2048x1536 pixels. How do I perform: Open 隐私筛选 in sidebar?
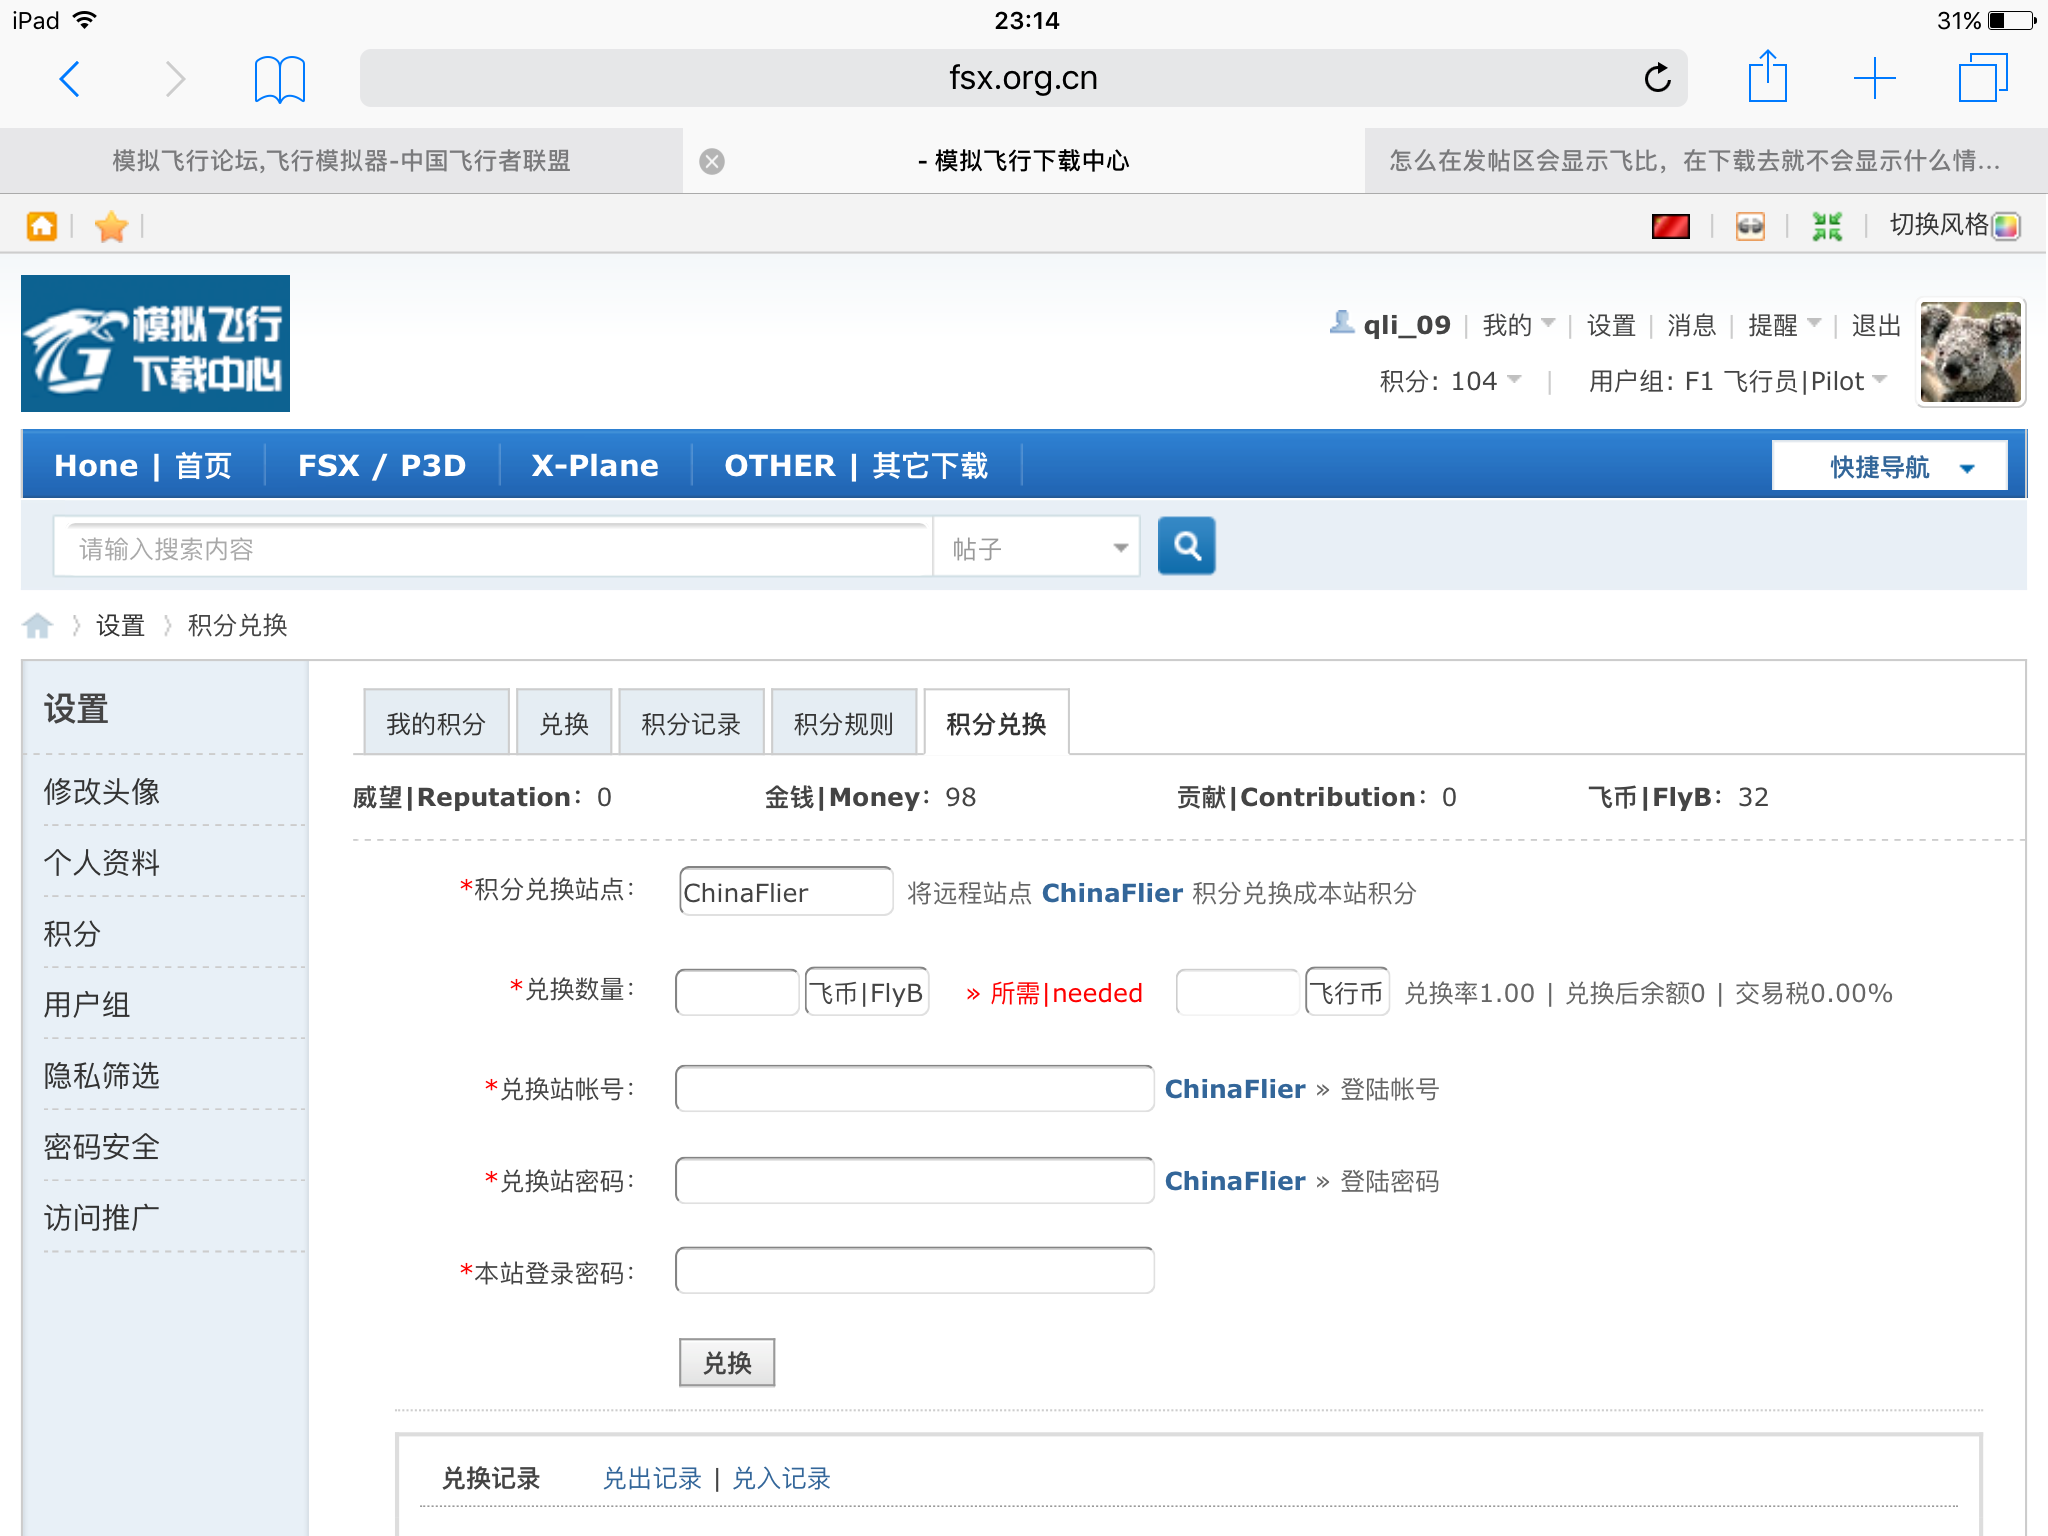click(101, 1075)
